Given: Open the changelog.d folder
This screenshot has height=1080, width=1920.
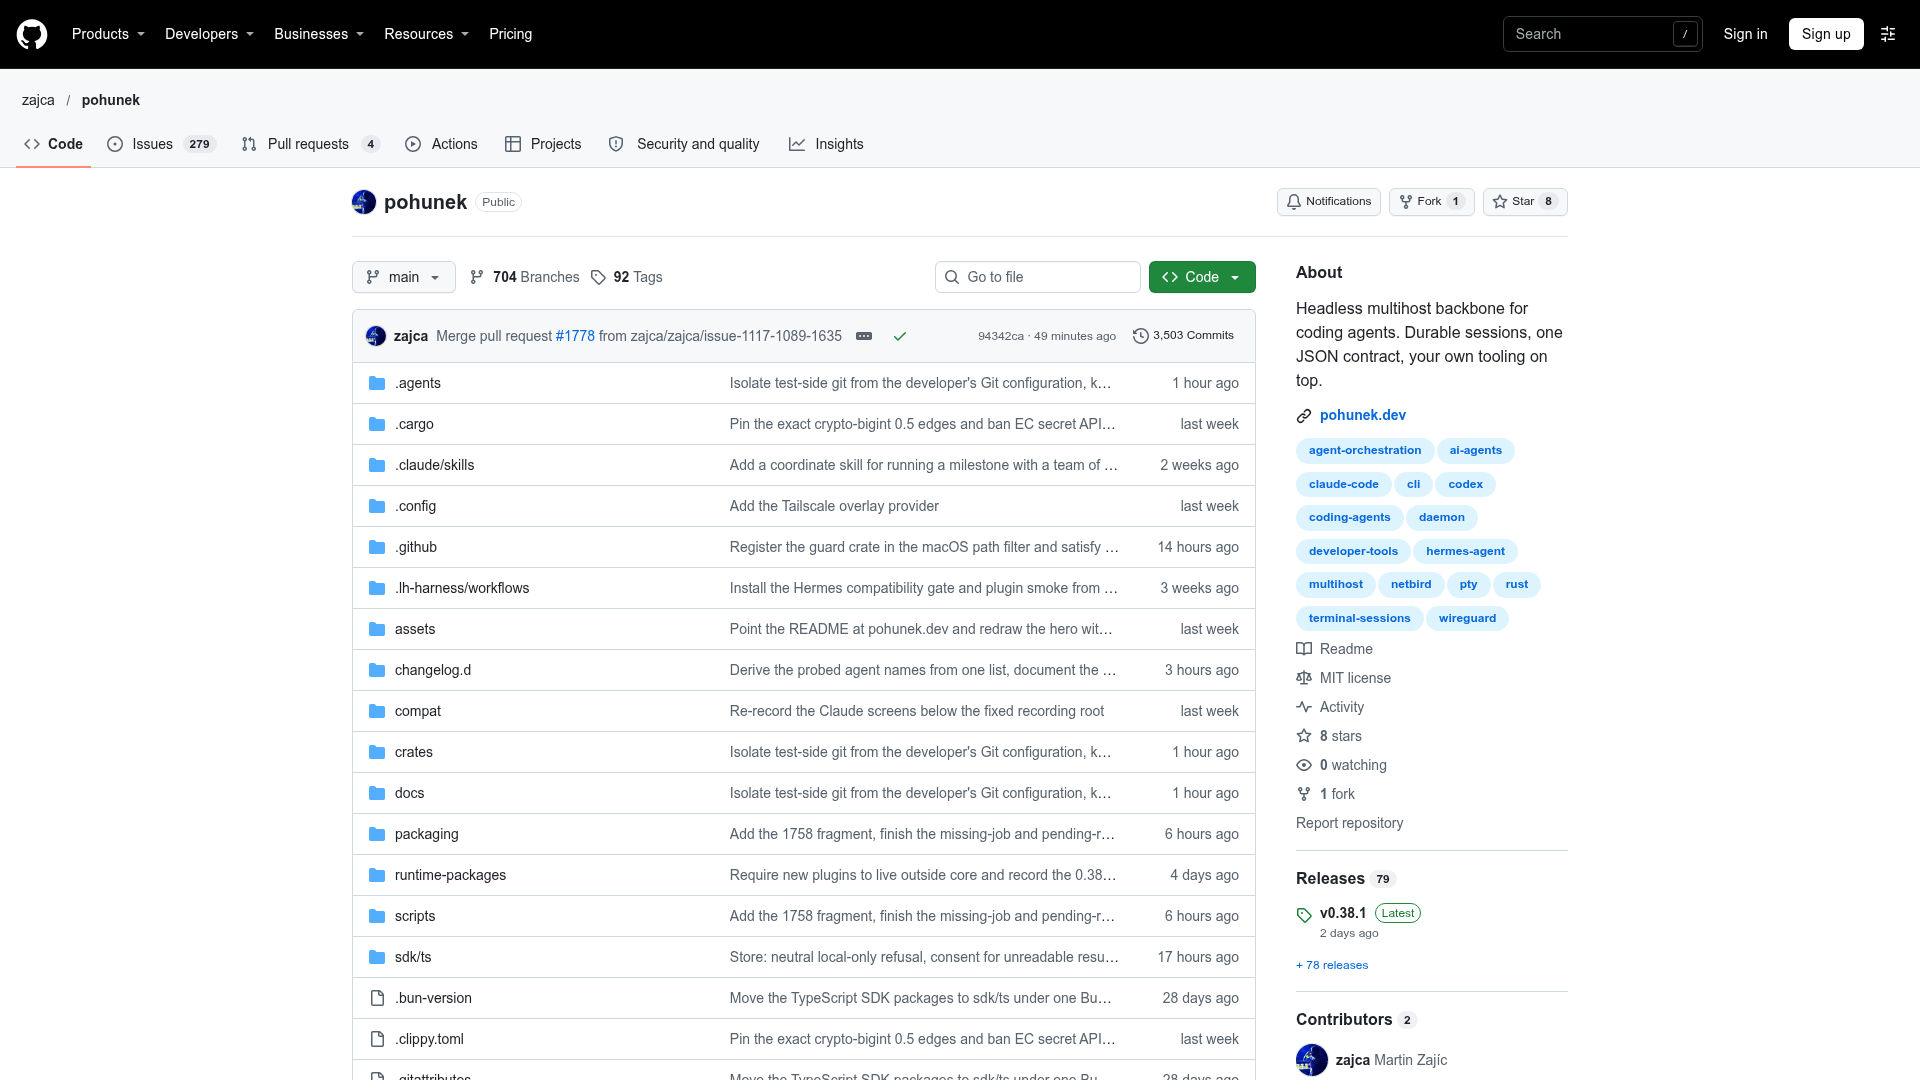Looking at the screenshot, I should (x=433, y=670).
